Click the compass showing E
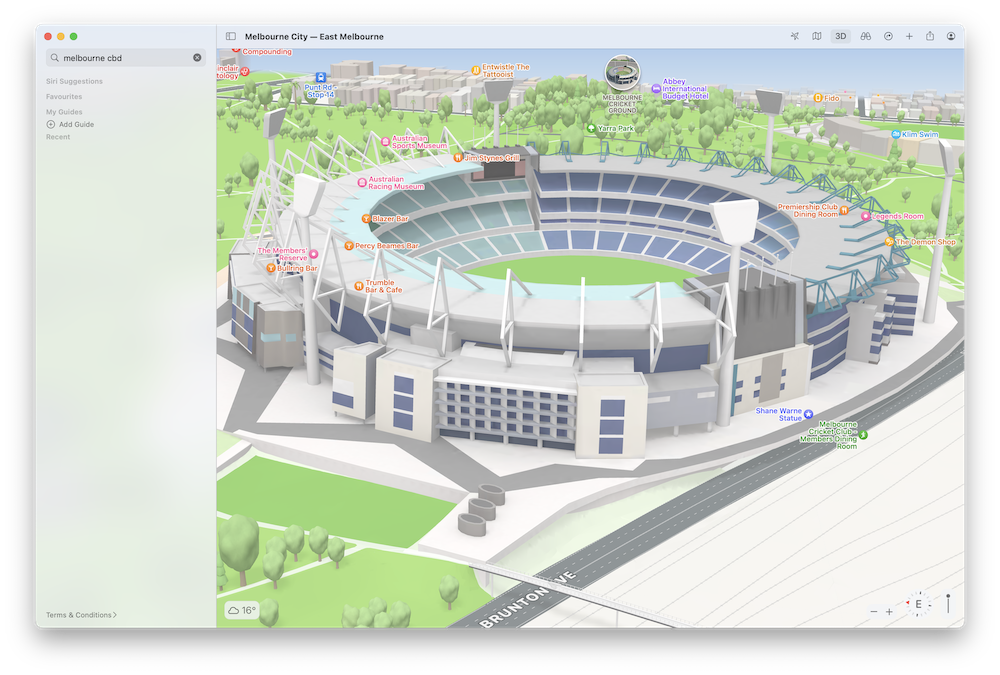 (x=918, y=605)
